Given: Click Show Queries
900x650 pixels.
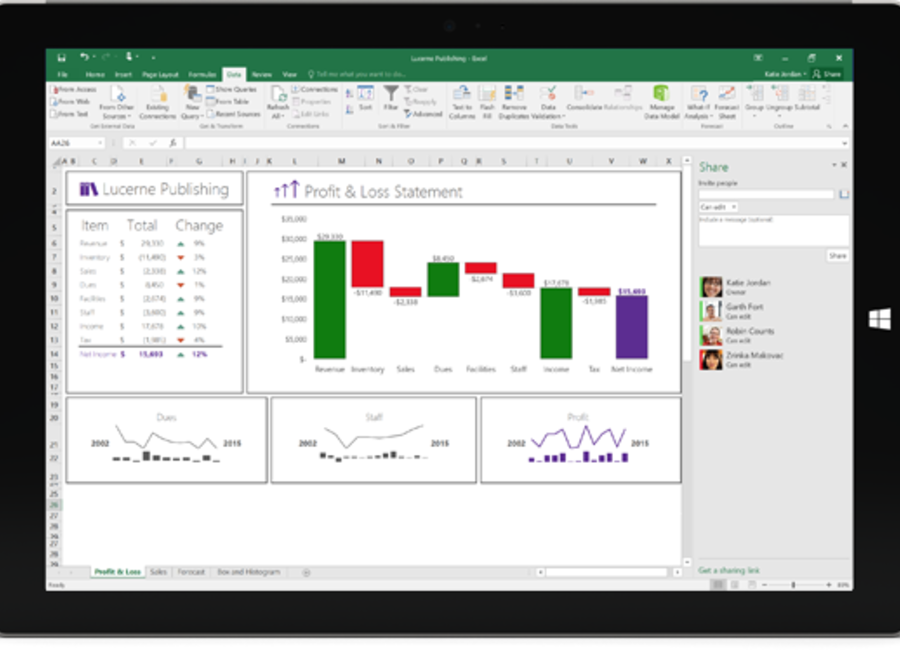Looking at the screenshot, I should (x=231, y=90).
